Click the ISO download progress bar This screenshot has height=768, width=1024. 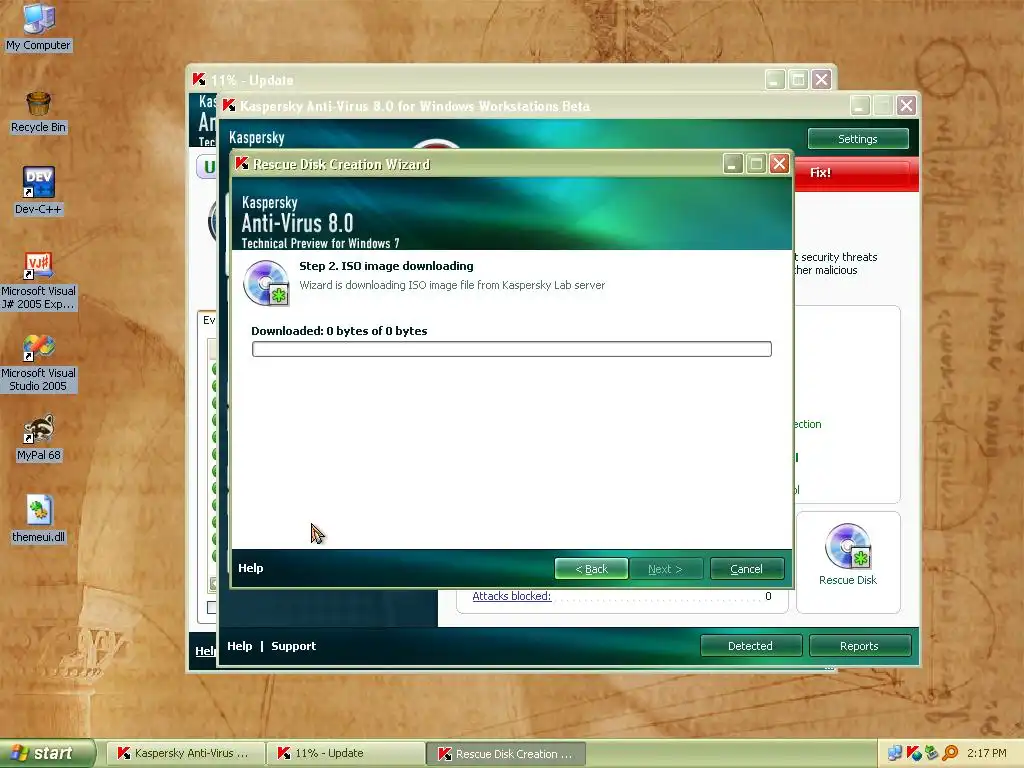511,349
